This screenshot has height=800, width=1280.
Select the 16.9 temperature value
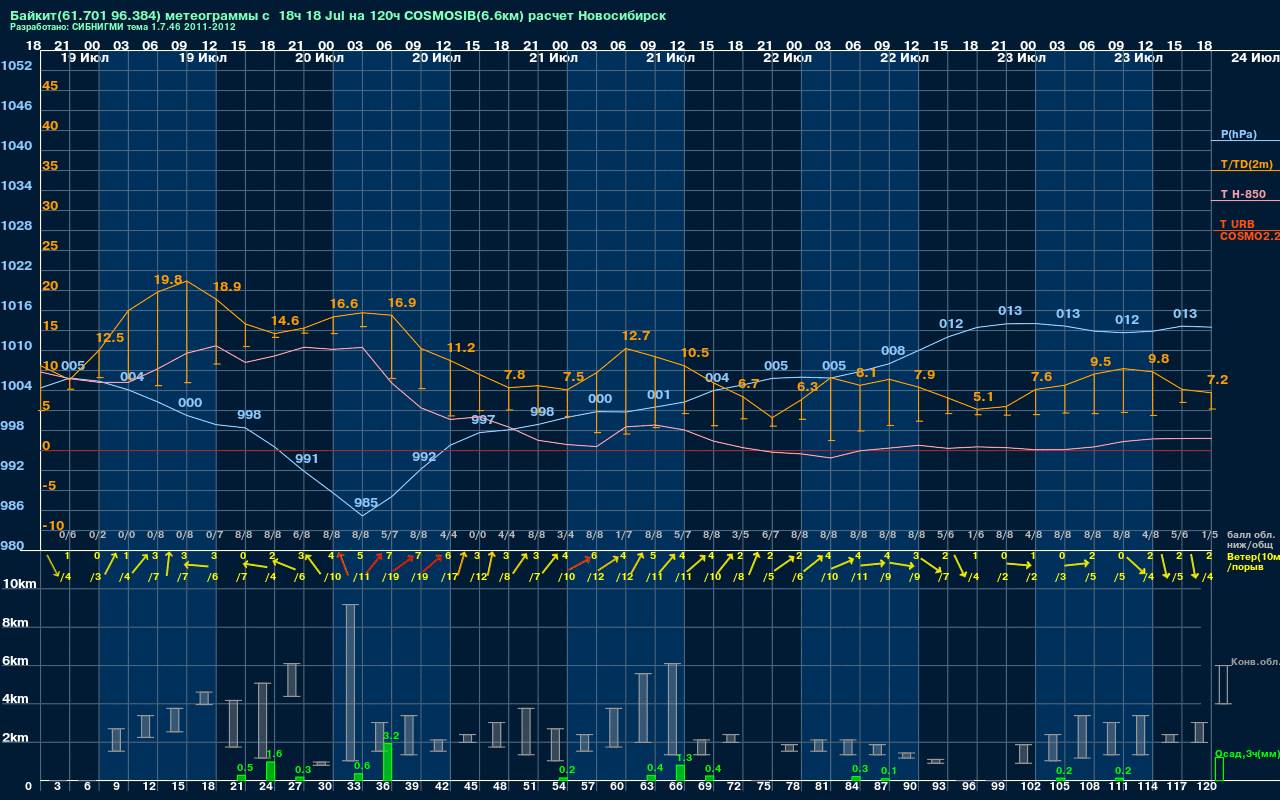[402, 302]
